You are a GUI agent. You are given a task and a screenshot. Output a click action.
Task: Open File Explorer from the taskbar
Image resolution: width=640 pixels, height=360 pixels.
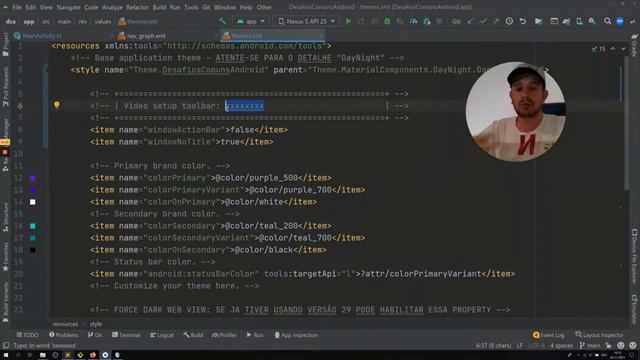[x=42, y=355]
